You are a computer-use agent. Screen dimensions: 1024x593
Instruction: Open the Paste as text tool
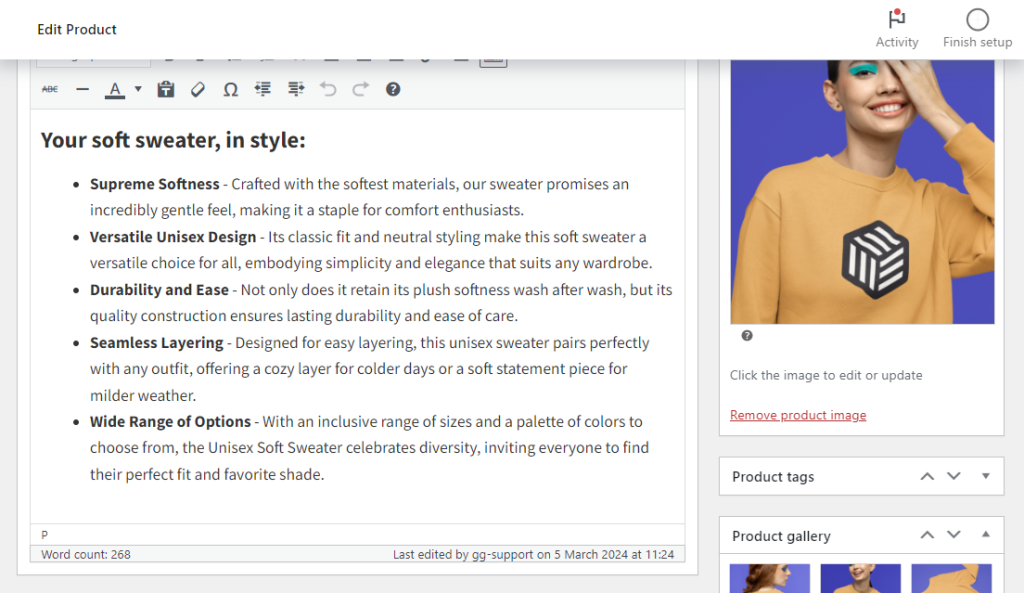165,89
